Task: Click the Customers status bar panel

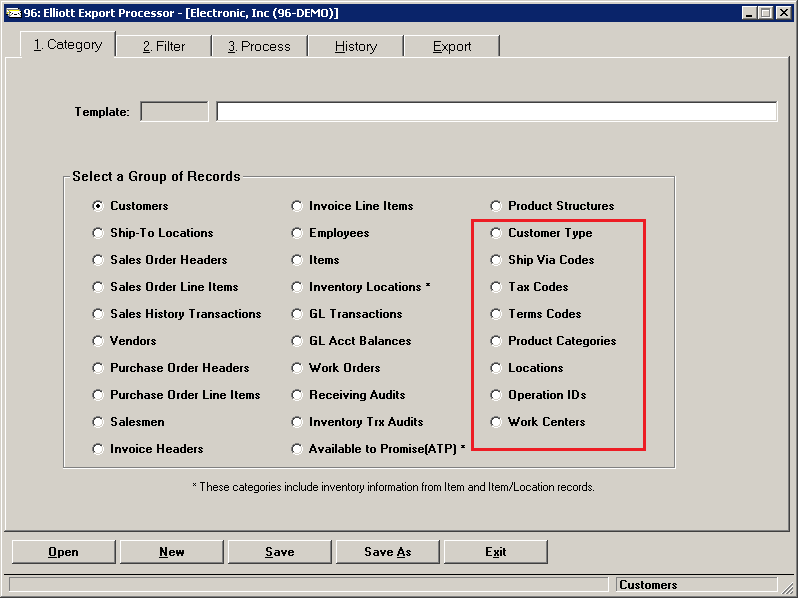Action: (x=697, y=585)
